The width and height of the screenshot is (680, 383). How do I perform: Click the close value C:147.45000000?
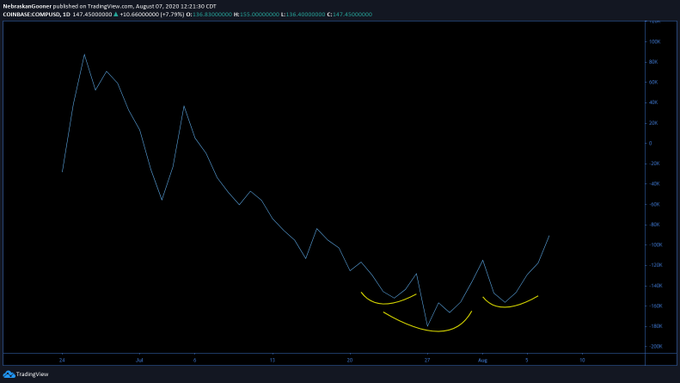pos(350,14)
